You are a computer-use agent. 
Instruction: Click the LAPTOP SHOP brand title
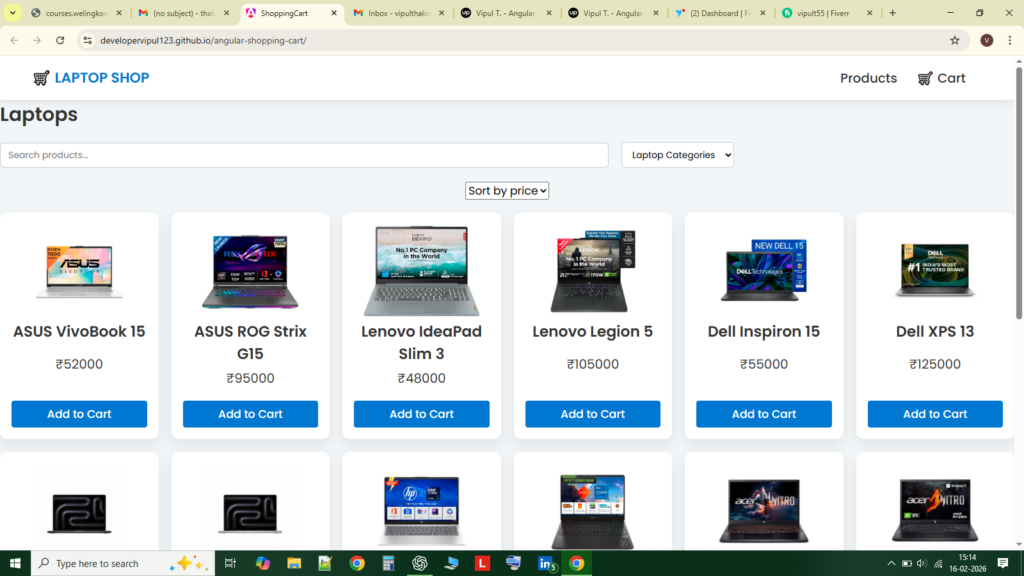click(x=102, y=78)
